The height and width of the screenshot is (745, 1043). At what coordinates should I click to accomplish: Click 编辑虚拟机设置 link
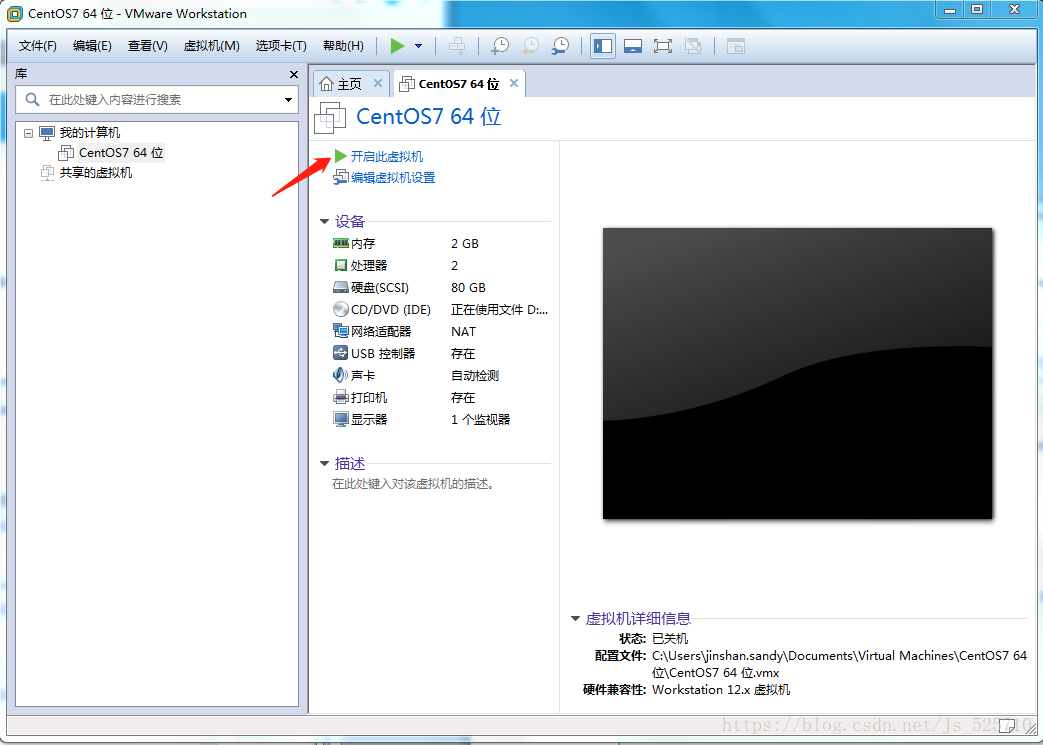[x=392, y=178]
